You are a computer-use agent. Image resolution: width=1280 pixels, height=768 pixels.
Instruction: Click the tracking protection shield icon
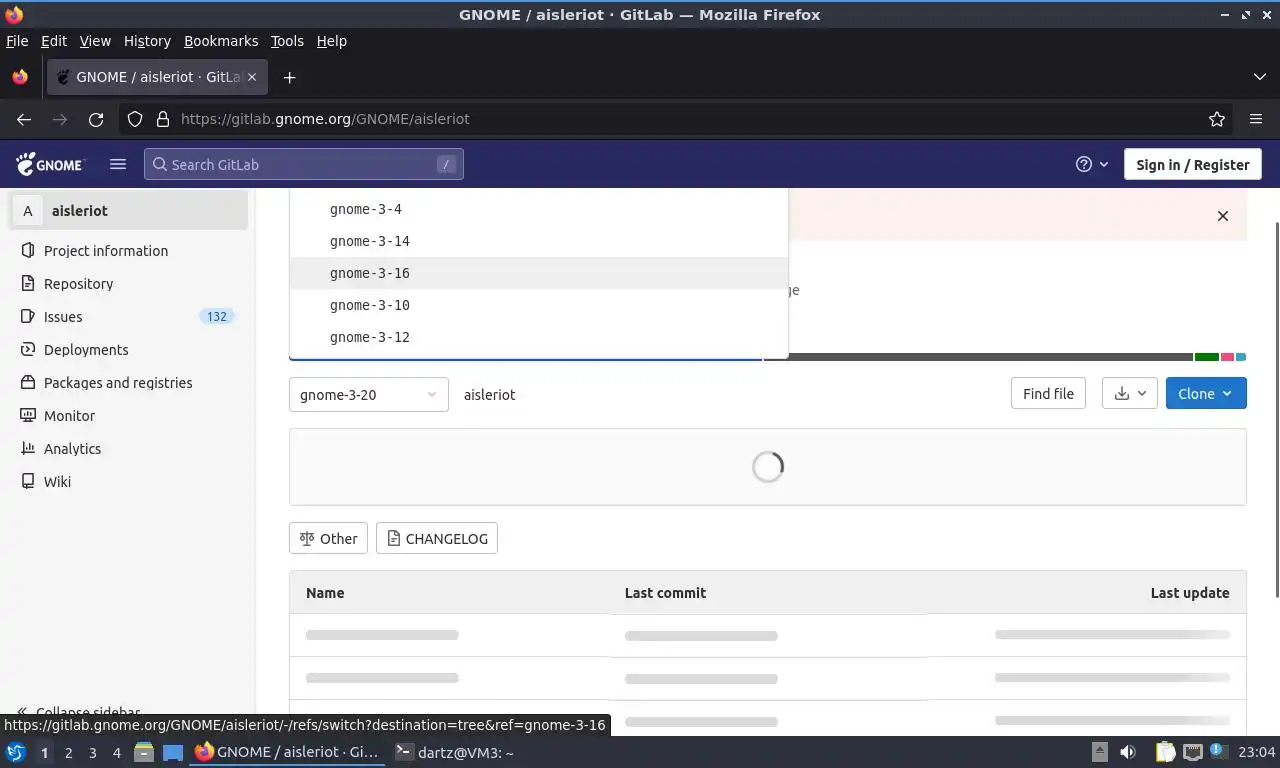[135, 119]
